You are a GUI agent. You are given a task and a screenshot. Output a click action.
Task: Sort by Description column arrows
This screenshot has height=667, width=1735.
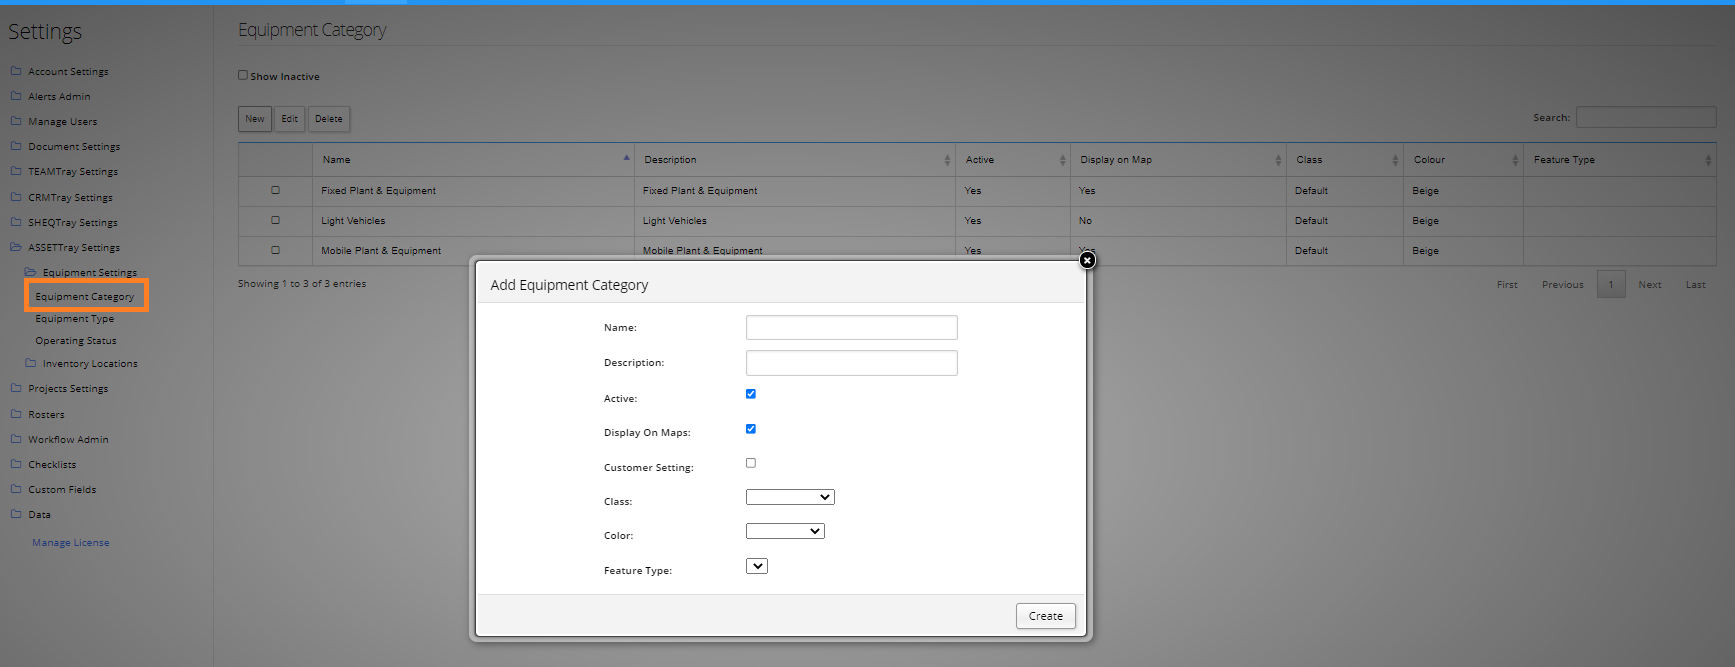click(x=947, y=160)
